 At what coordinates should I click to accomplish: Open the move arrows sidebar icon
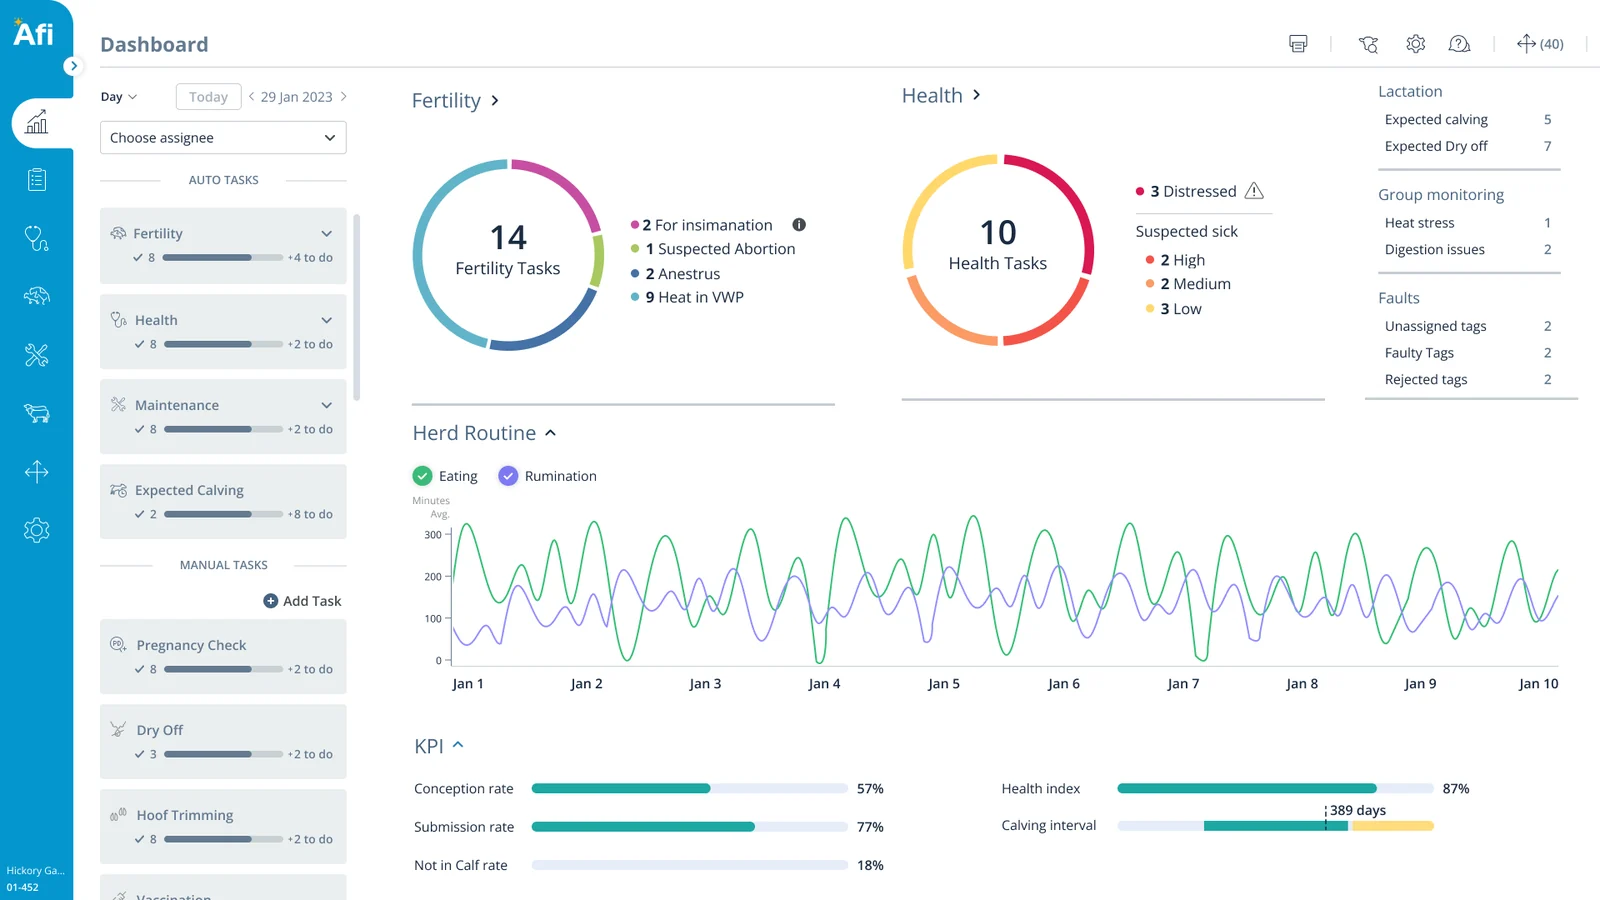tap(37, 471)
